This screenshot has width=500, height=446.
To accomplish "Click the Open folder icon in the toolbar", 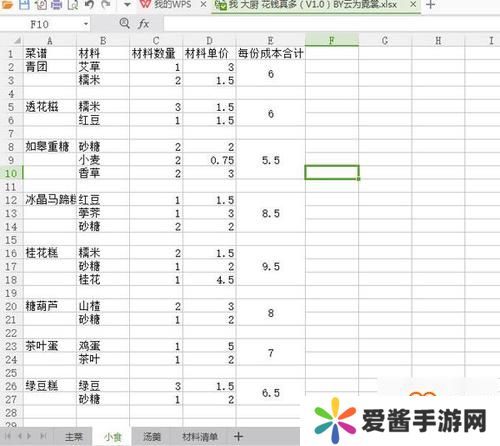I will pos(7,4).
